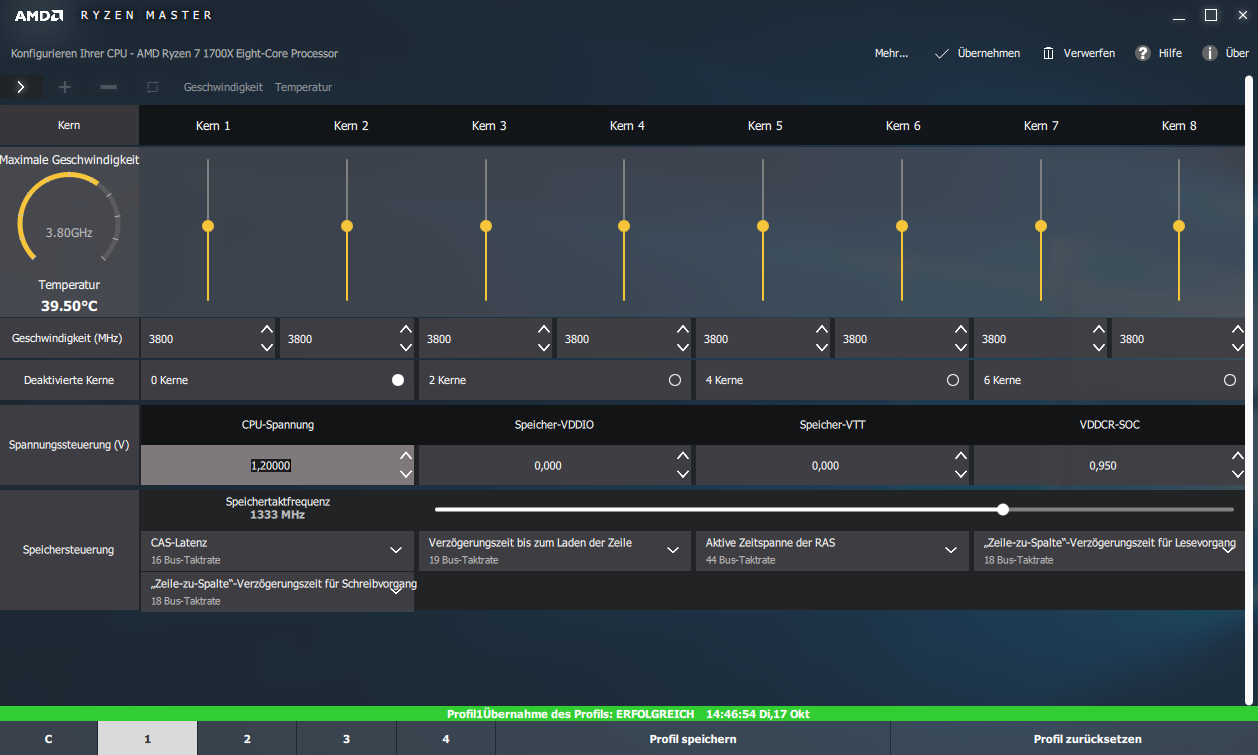1258x755 pixels.
Task: Increase Kern 5 speed with the up arrow
Action: 822,329
